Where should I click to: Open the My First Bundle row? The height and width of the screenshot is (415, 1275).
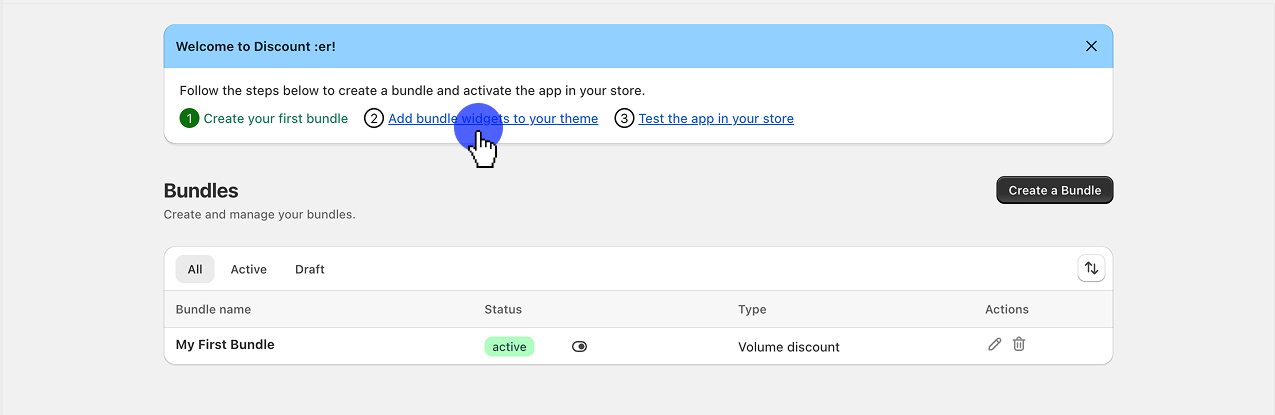point(225,345)
